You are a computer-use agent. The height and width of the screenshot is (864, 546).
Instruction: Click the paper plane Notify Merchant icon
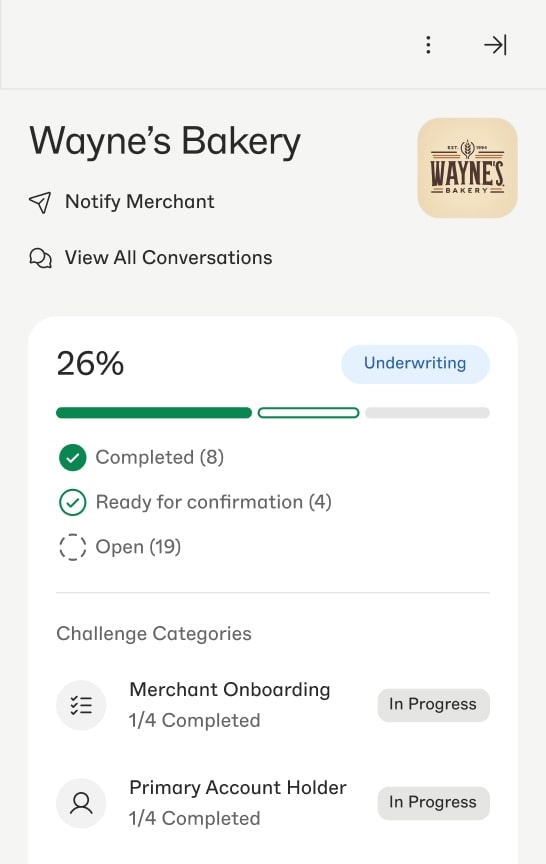pyautogui.click(x=40, y=202)
